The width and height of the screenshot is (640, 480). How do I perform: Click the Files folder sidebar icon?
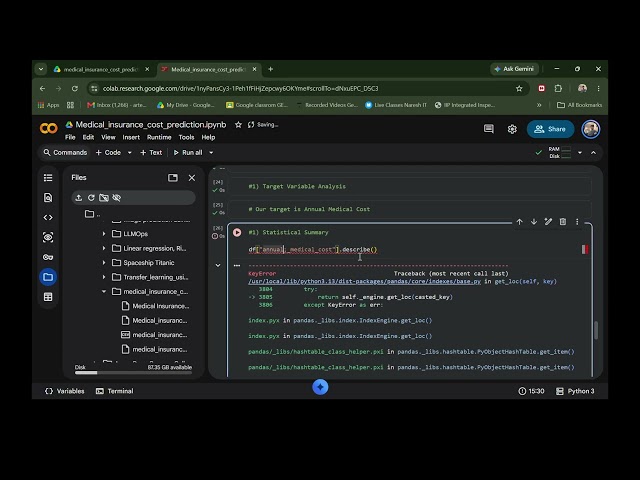pyautogui.click(x=48, y=277)
